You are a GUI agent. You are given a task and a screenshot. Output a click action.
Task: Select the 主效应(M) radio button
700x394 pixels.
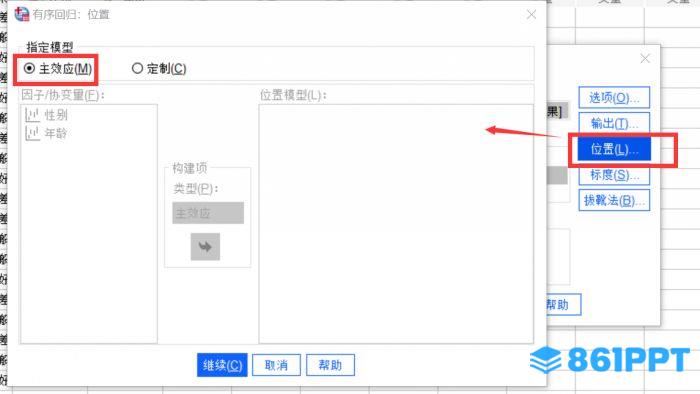(x=29, y=69)
